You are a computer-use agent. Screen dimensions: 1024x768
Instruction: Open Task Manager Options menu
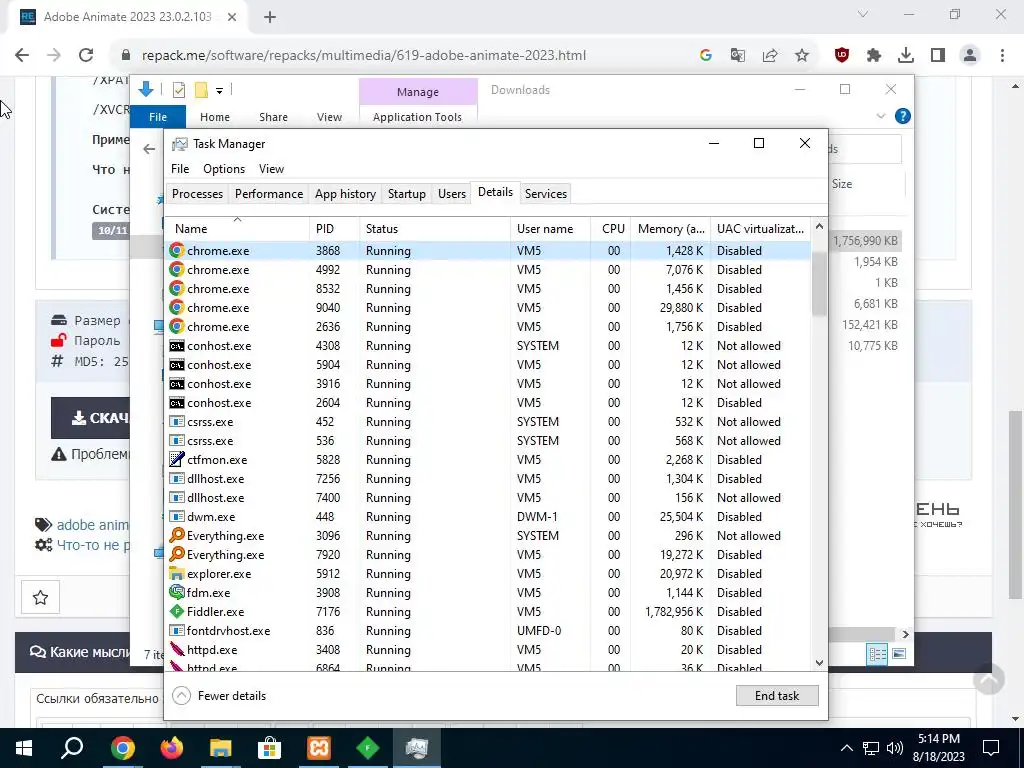(224, 168)
